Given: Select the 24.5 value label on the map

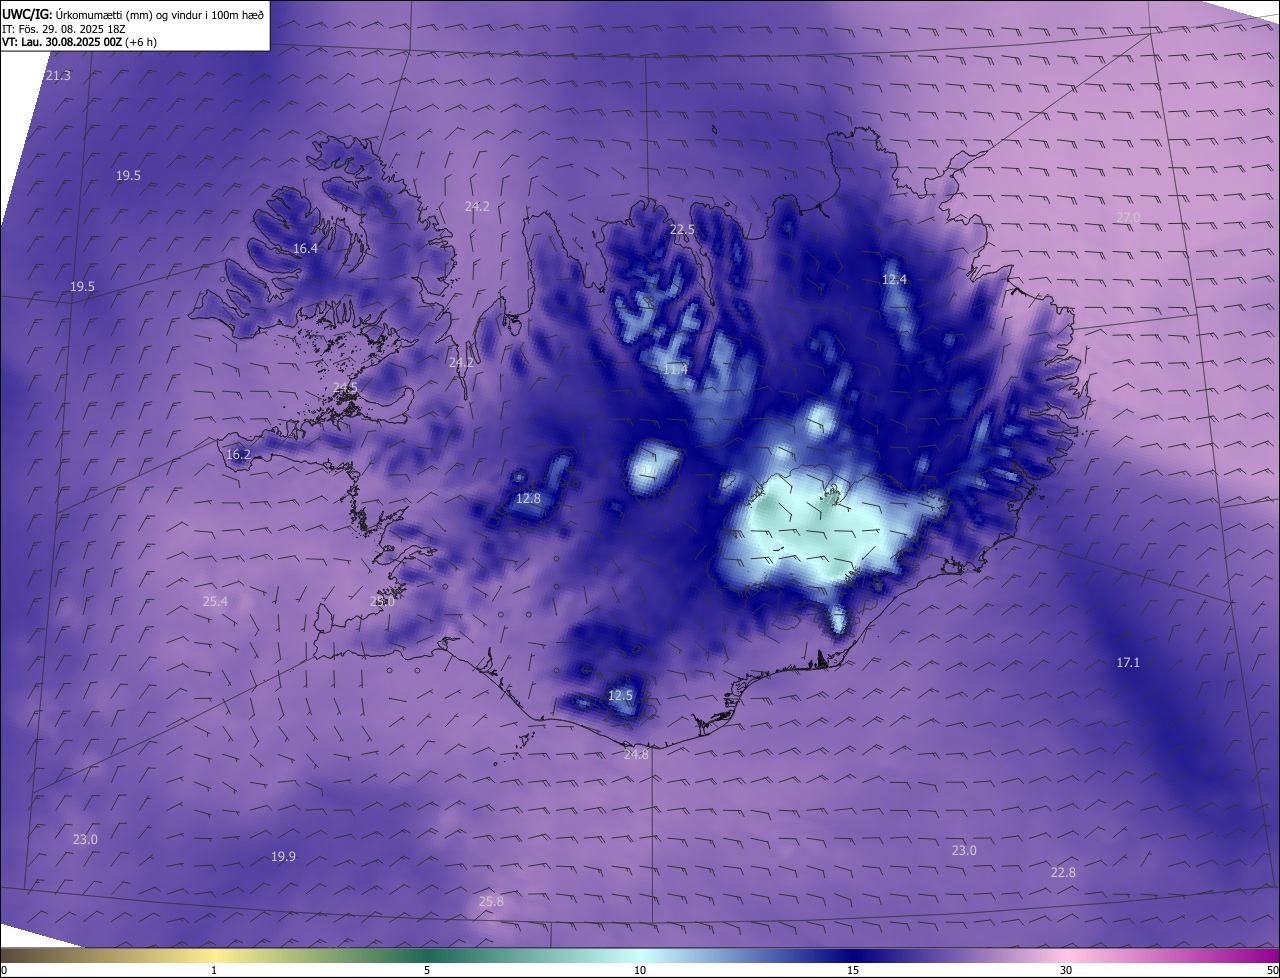Looking at the screenshot, I should tap(345, 387).
